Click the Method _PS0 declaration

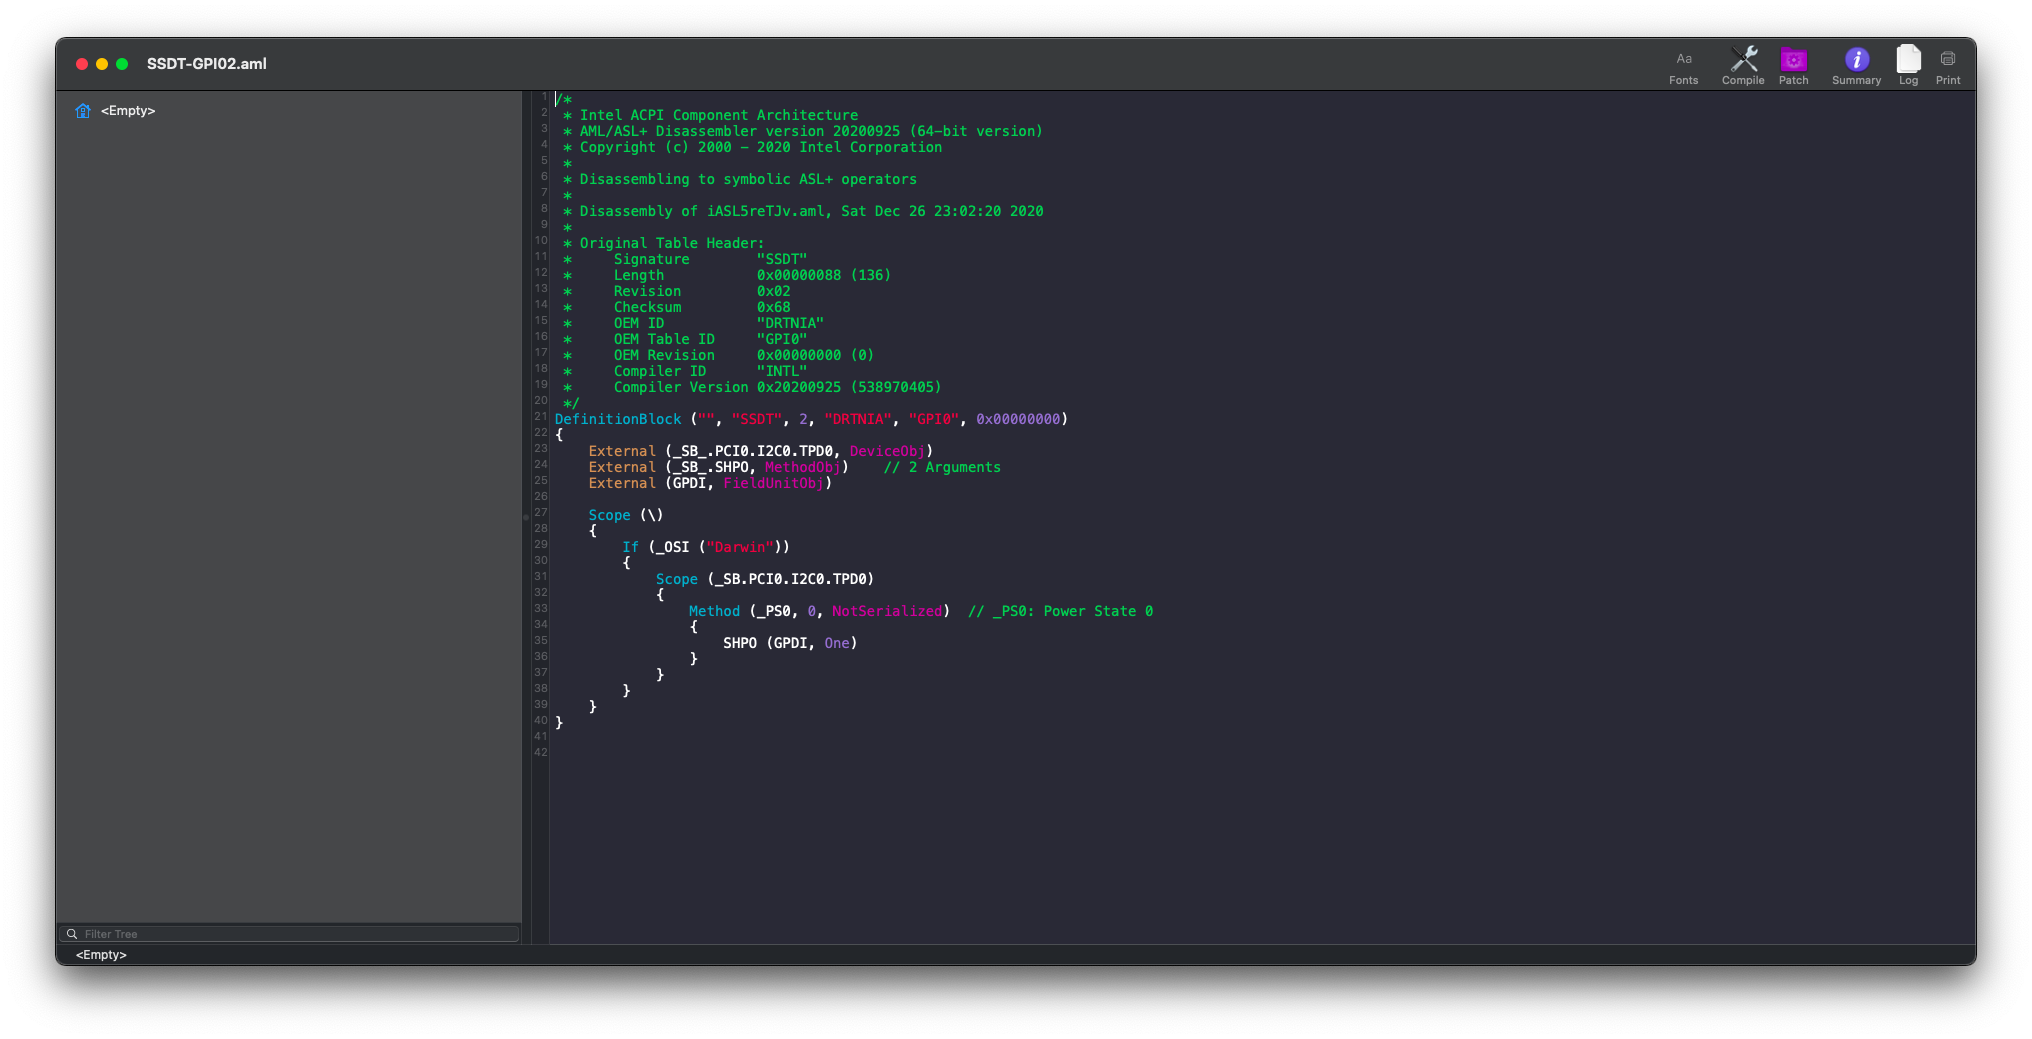819,611
